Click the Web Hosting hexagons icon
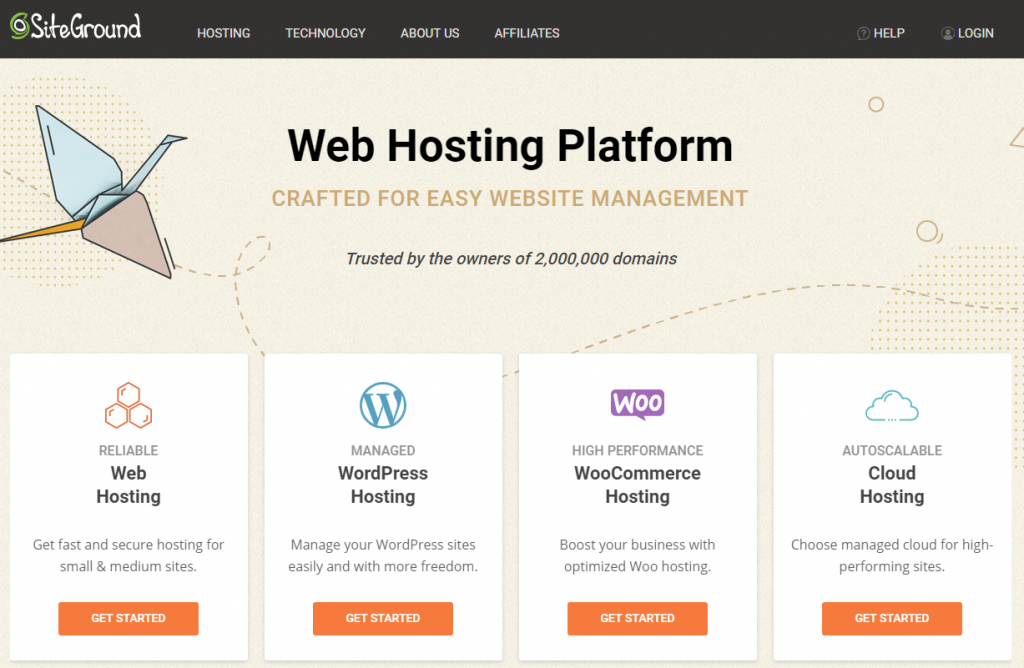 point(129,406)
